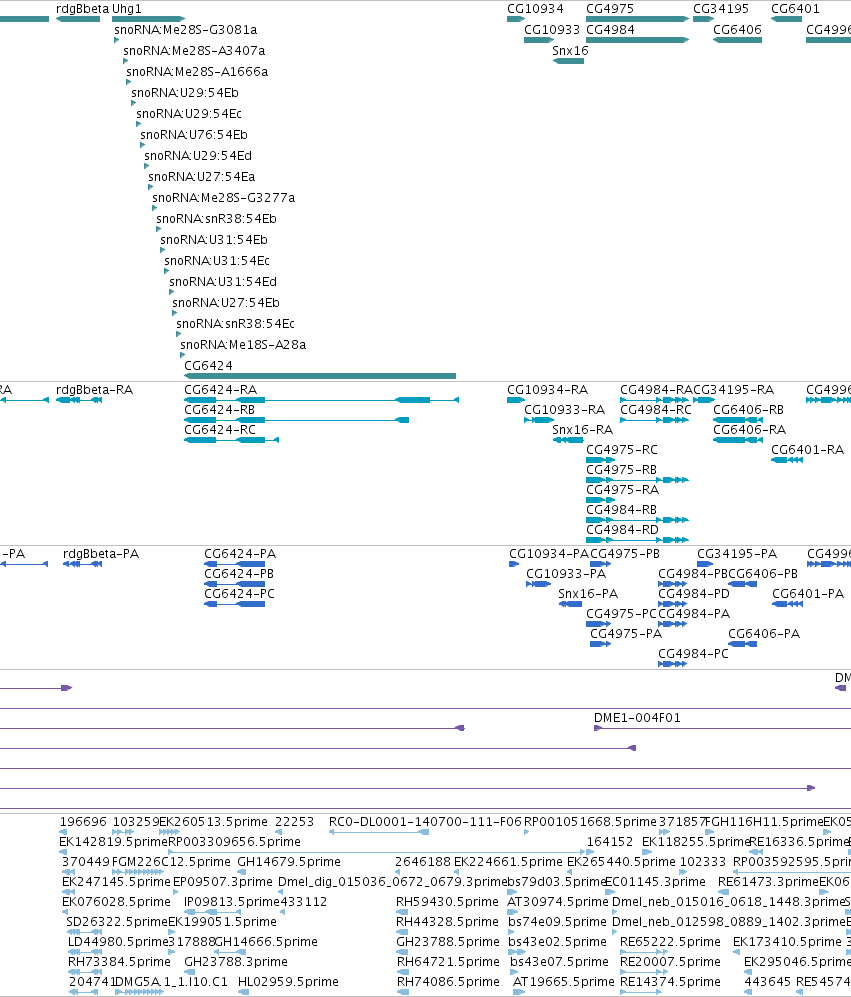Click protein CG6424-PC
This screenshot has height=997, width=851.
point(235,604)
